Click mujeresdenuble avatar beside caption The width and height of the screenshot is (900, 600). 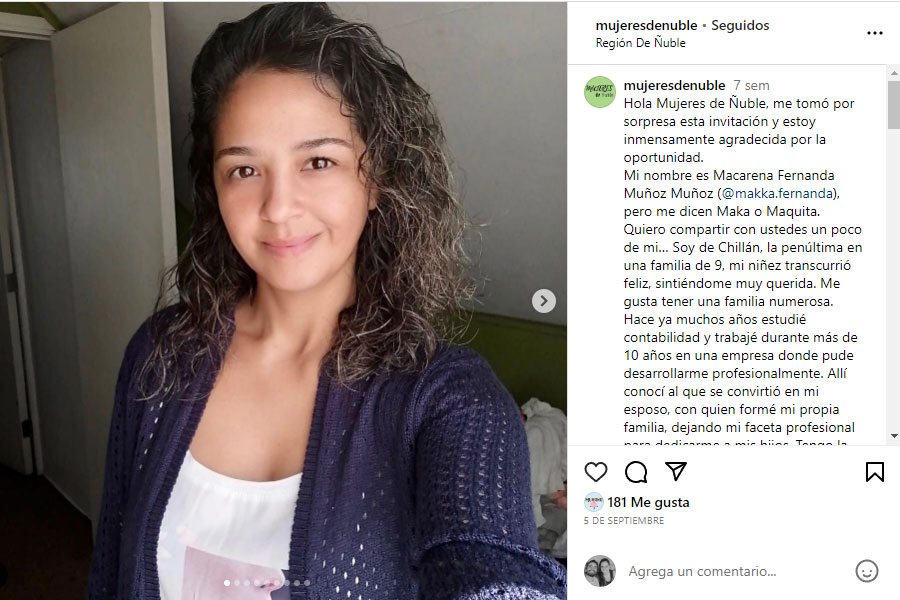tap(600, 92)
